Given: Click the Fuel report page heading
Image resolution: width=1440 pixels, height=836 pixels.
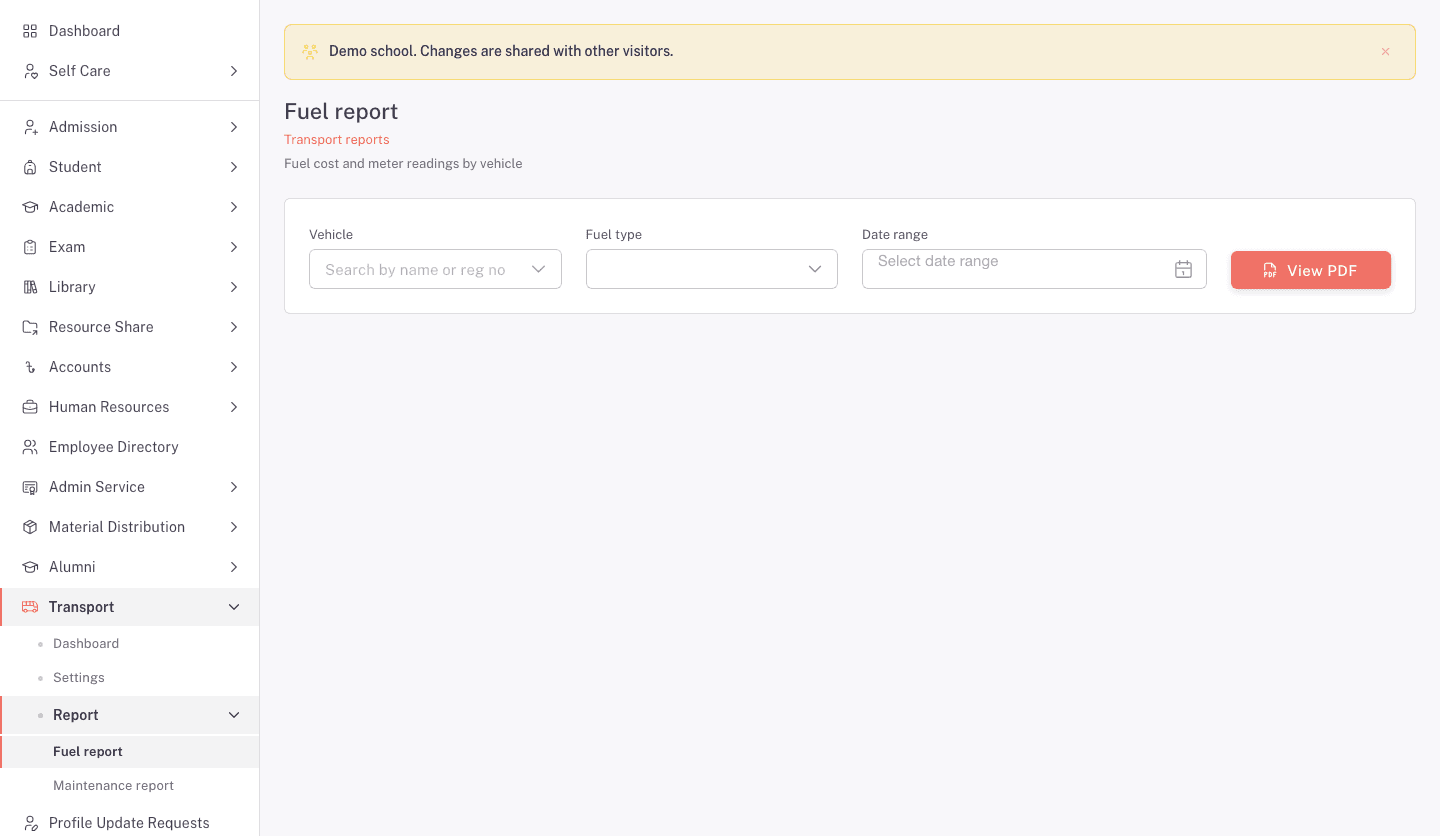Looking at the screenshot, I should 341,112.
